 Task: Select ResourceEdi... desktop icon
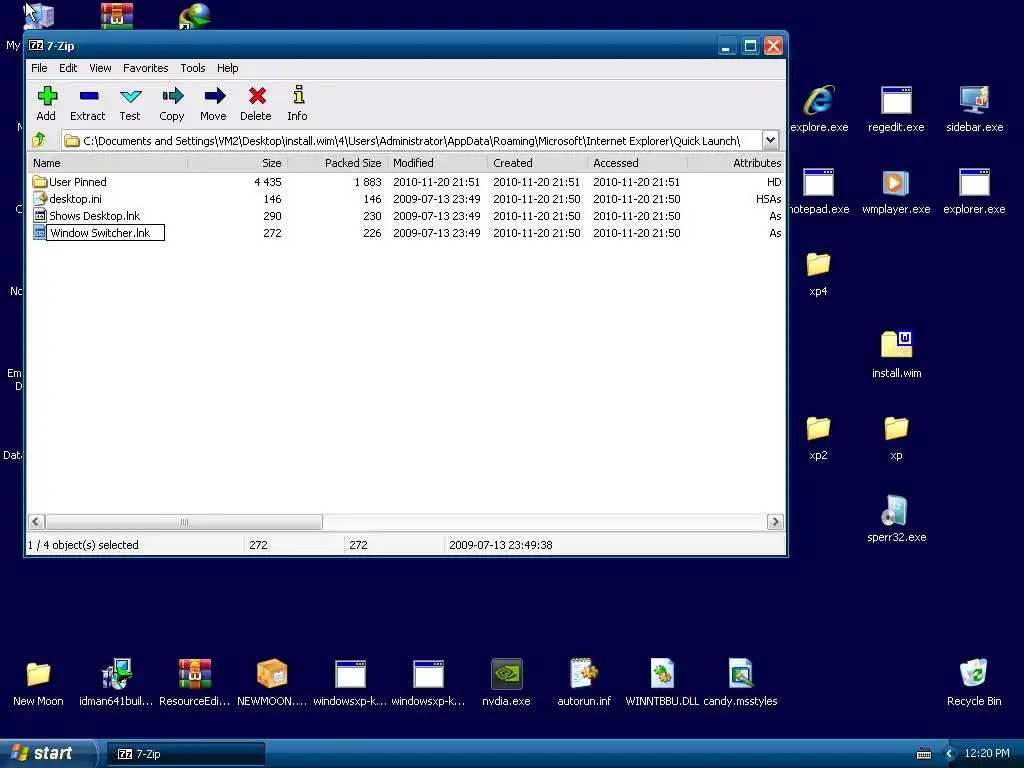(195, 682)
